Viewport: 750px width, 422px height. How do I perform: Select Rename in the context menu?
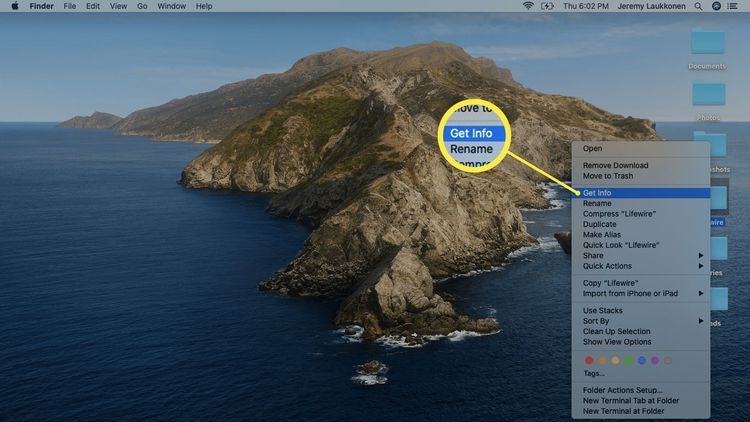coord(597,204)
